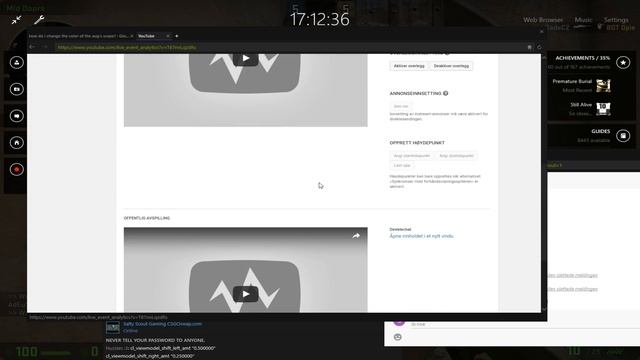Click the first deleted-message link in the chat window

(x=573, y=276)
